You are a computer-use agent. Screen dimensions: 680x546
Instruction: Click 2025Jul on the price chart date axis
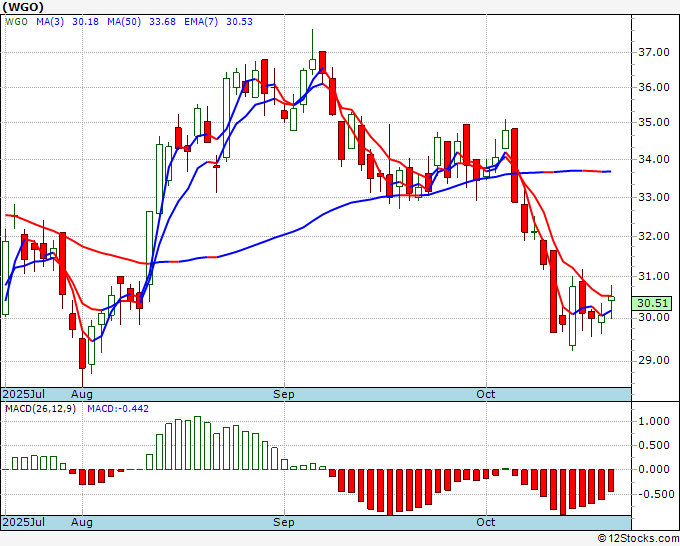24,394
